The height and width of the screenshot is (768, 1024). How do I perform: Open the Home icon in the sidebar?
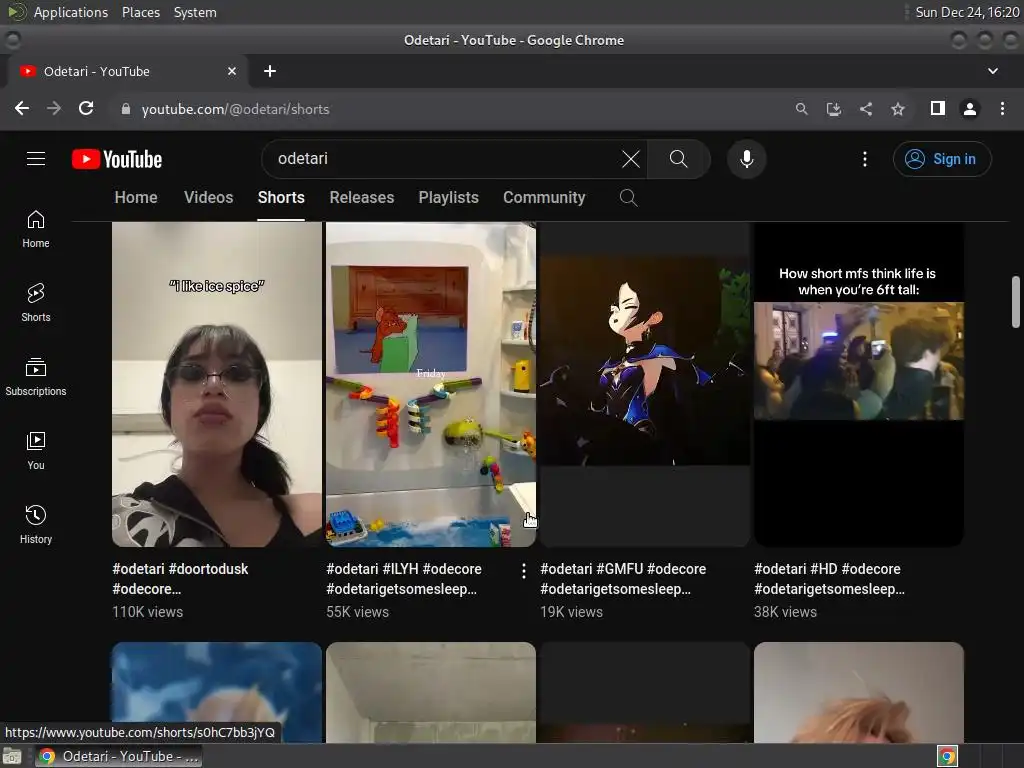pos(36,229)
